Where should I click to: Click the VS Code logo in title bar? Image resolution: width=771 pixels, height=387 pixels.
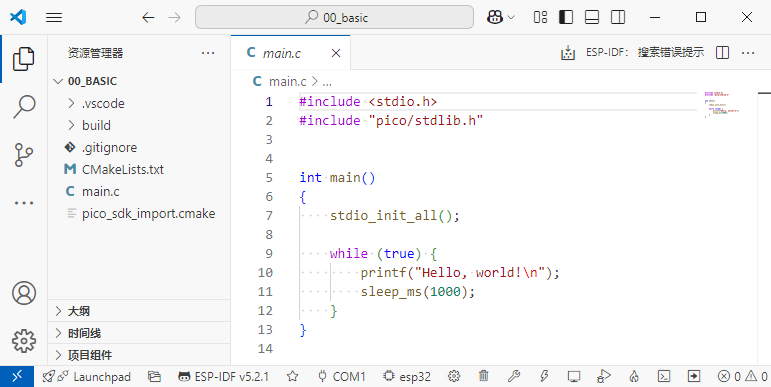[18, 18]
